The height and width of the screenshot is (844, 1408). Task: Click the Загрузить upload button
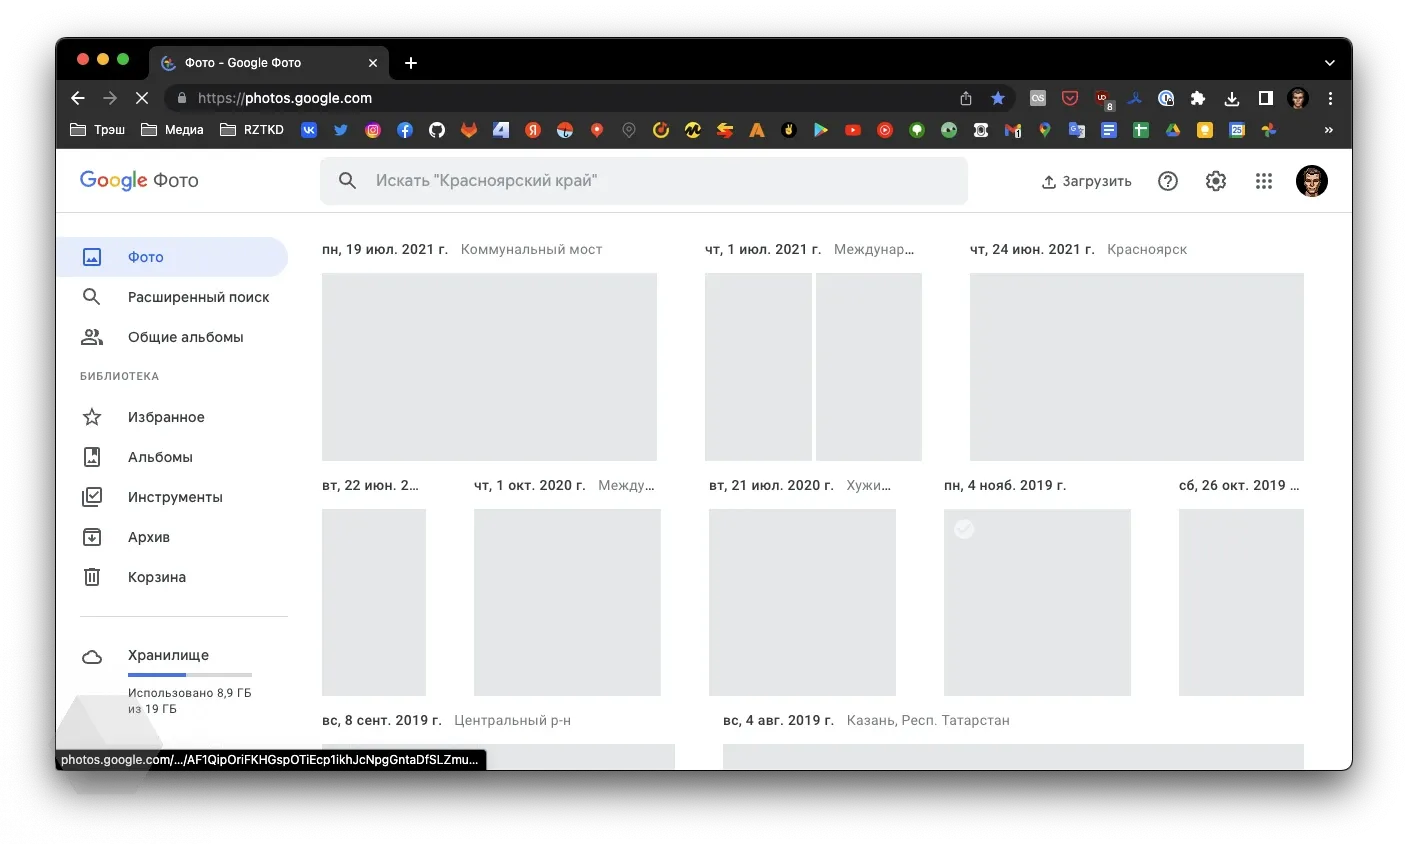point(1086,181)
